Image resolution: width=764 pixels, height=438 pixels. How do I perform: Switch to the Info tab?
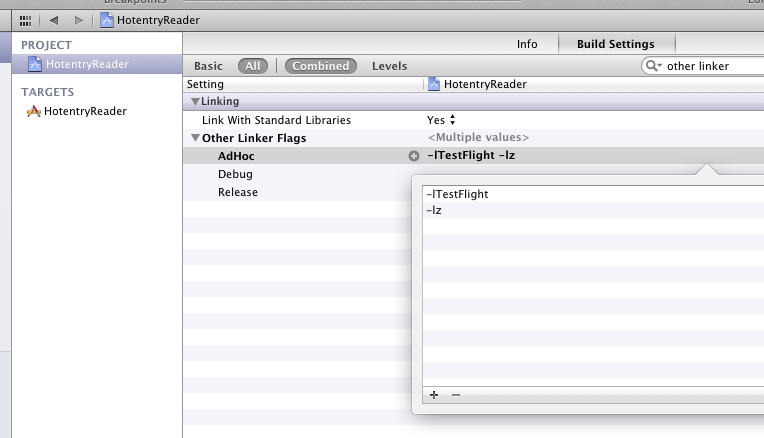527,44
